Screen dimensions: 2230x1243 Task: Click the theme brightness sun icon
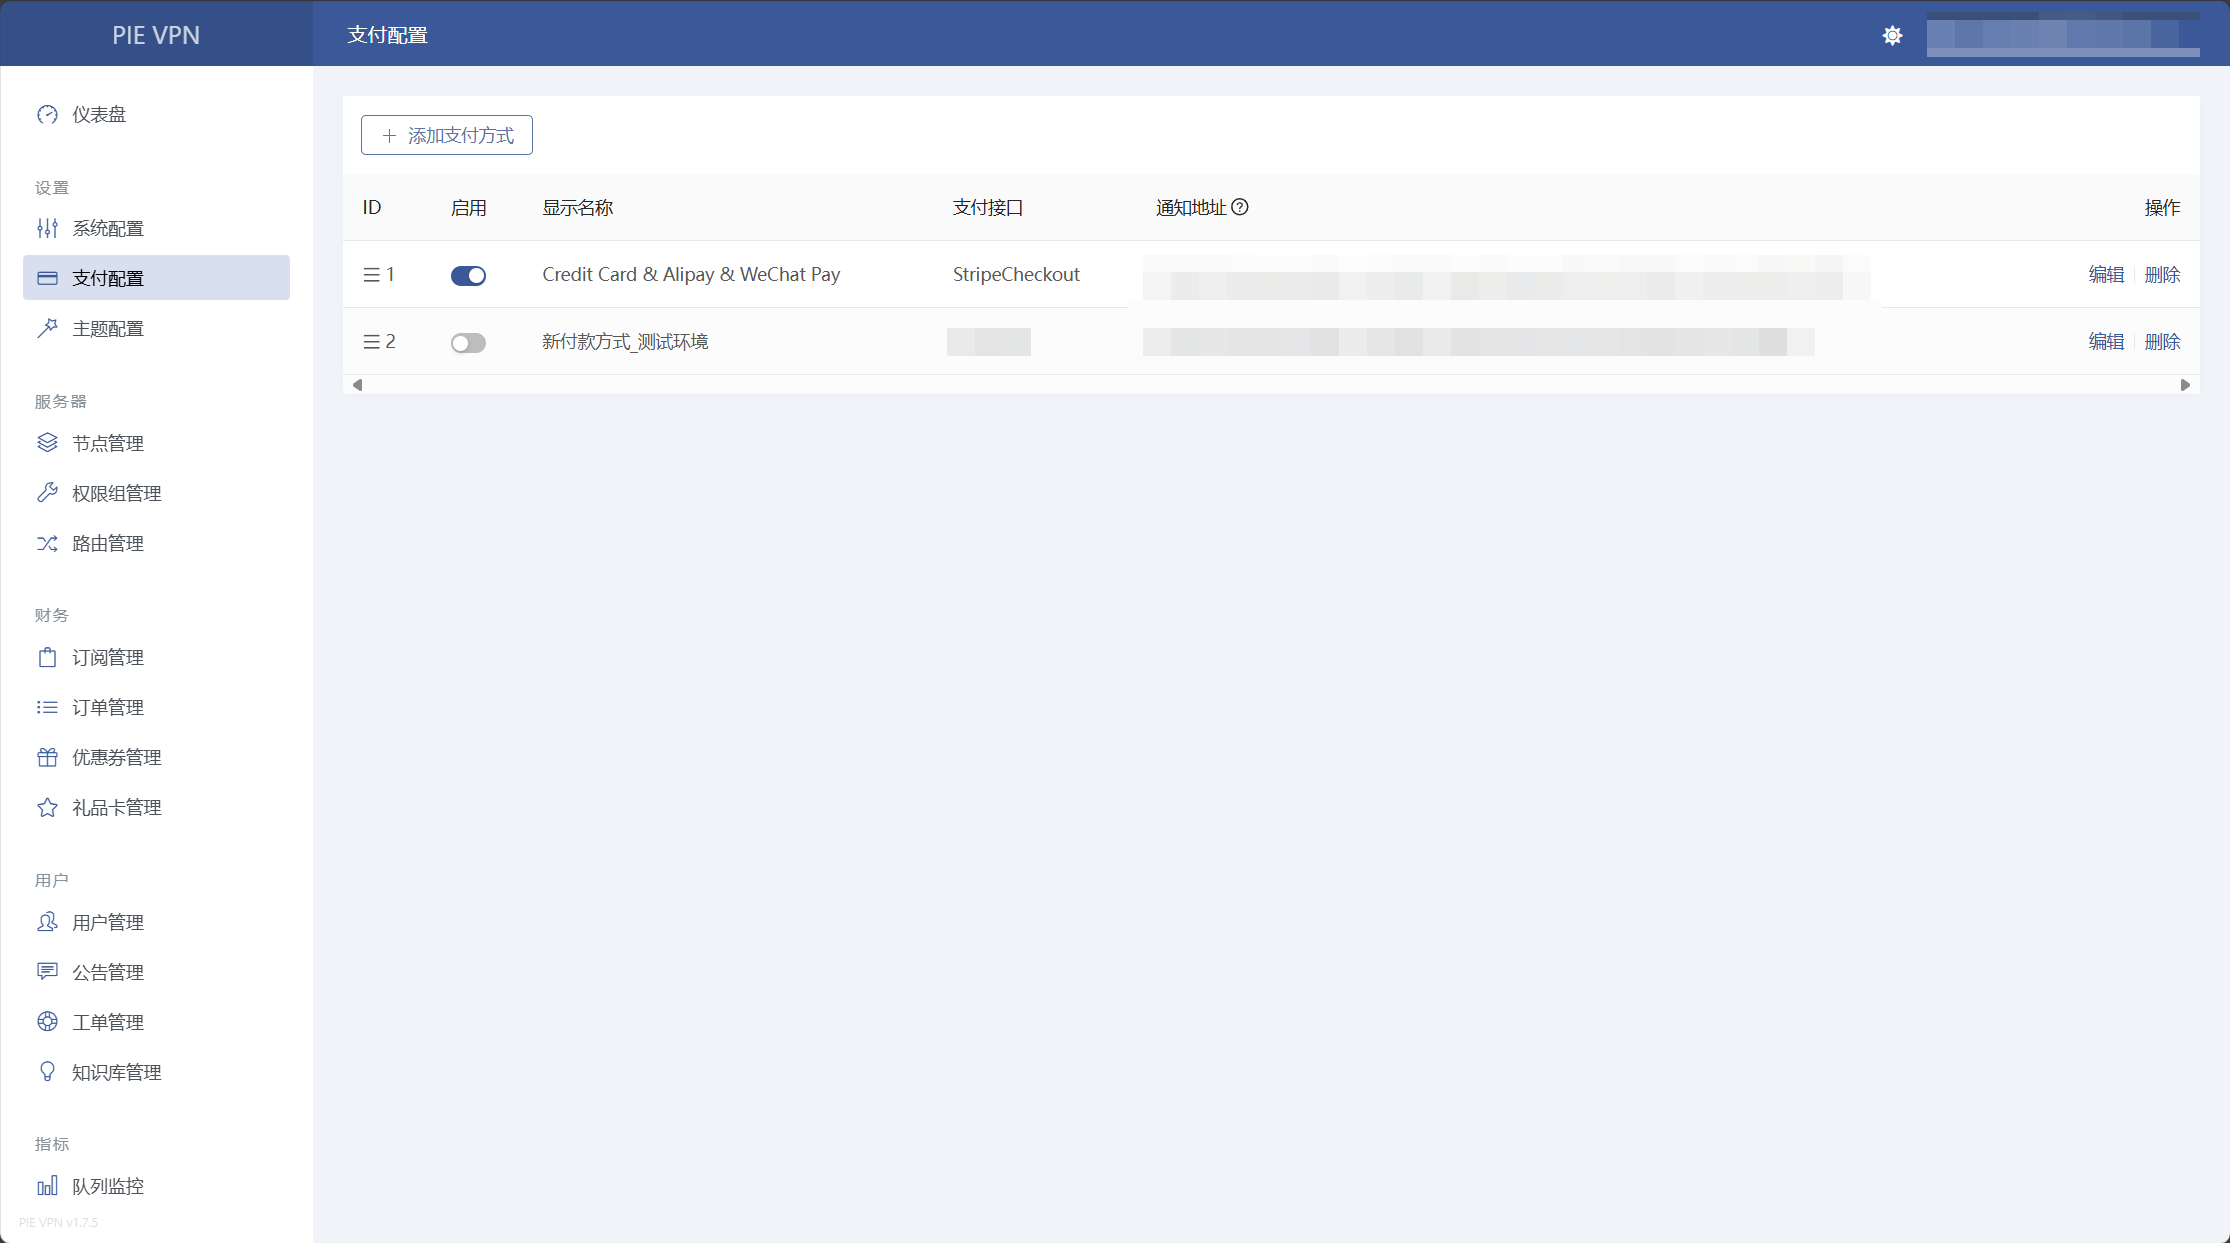tap(1892, 36)
